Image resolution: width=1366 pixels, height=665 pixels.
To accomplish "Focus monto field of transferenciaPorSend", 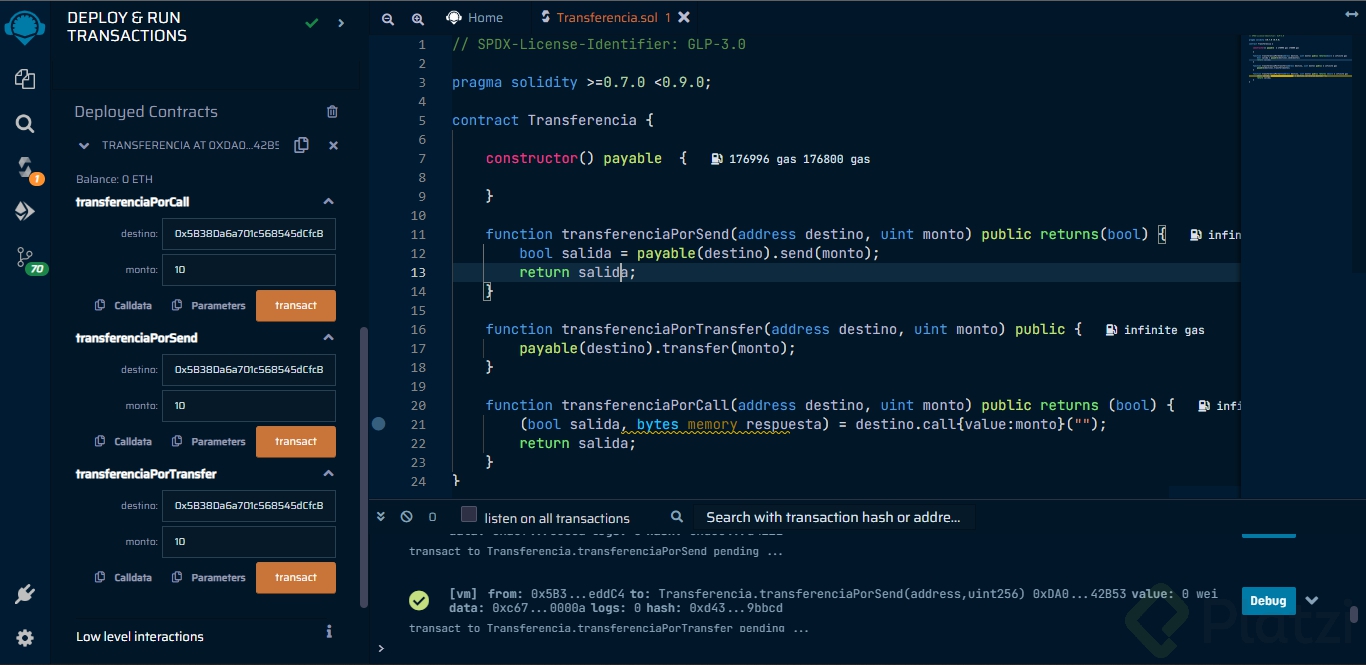I will click(249, 405).
